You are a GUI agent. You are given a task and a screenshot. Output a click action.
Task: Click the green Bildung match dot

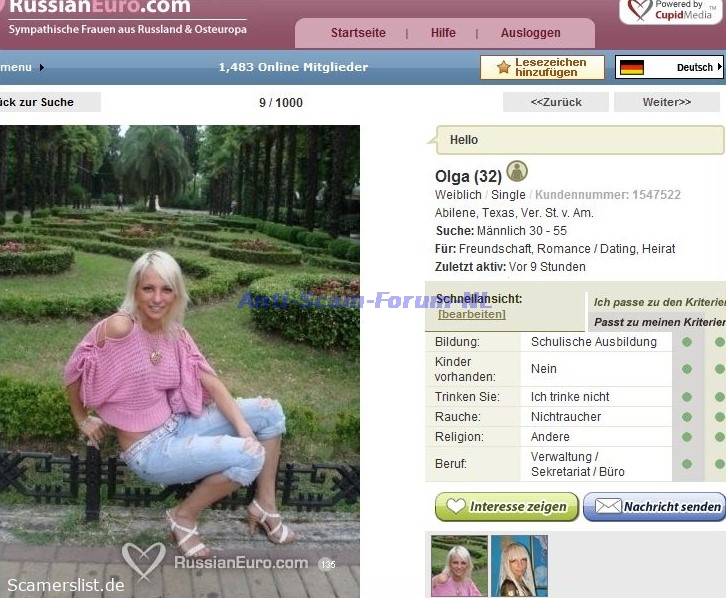686,342
